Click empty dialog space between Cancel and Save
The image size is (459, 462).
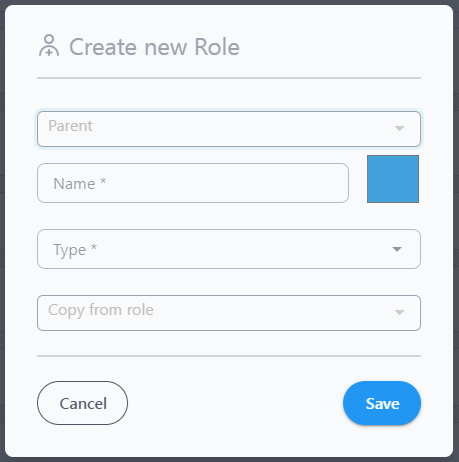(235, 403)
